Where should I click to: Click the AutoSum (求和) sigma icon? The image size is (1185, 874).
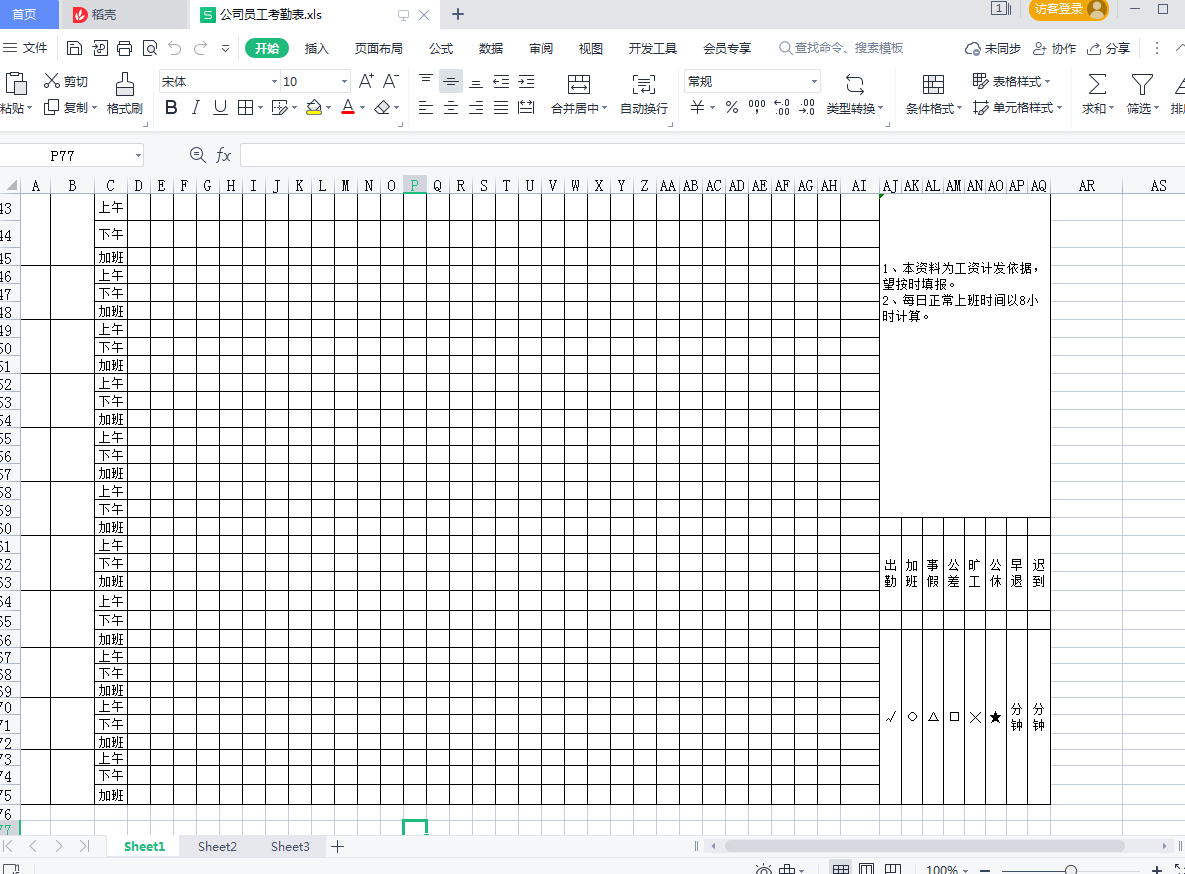click(x=1097, y=84)
